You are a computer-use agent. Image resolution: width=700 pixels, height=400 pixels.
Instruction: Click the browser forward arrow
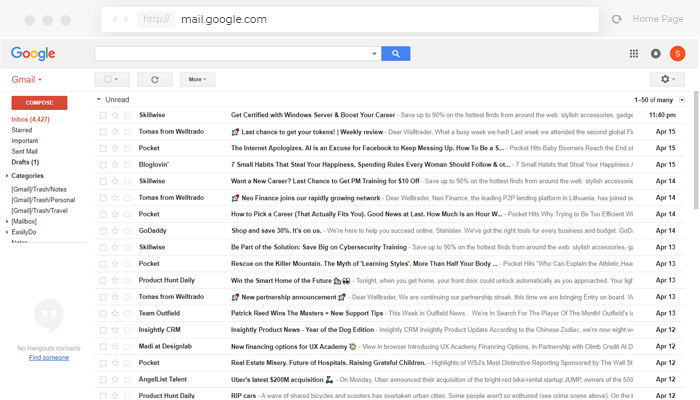126,19
